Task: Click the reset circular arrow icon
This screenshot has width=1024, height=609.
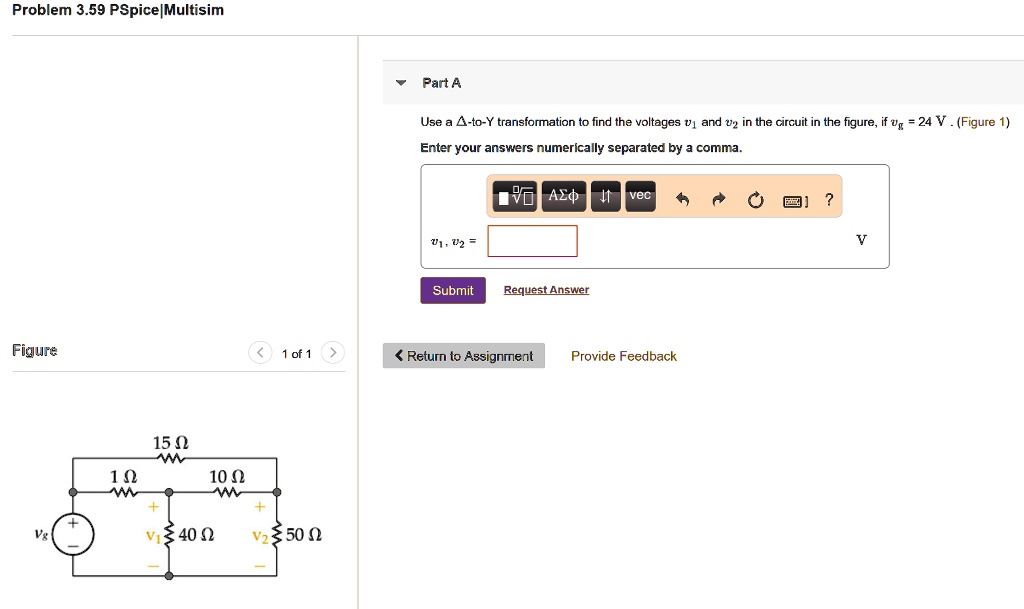Action: coord(755,198)
